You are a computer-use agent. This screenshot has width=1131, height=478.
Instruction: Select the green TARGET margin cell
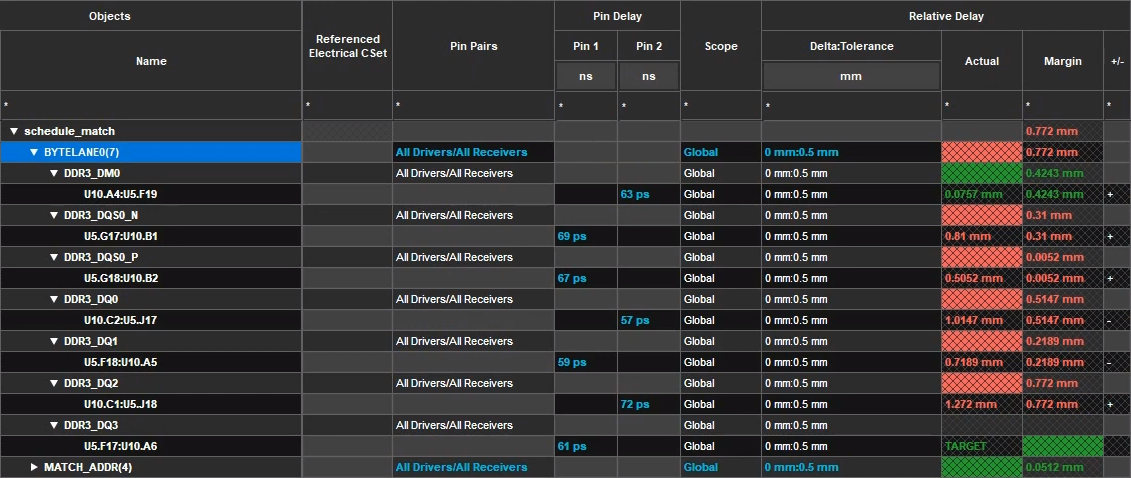coord(1062,446)
